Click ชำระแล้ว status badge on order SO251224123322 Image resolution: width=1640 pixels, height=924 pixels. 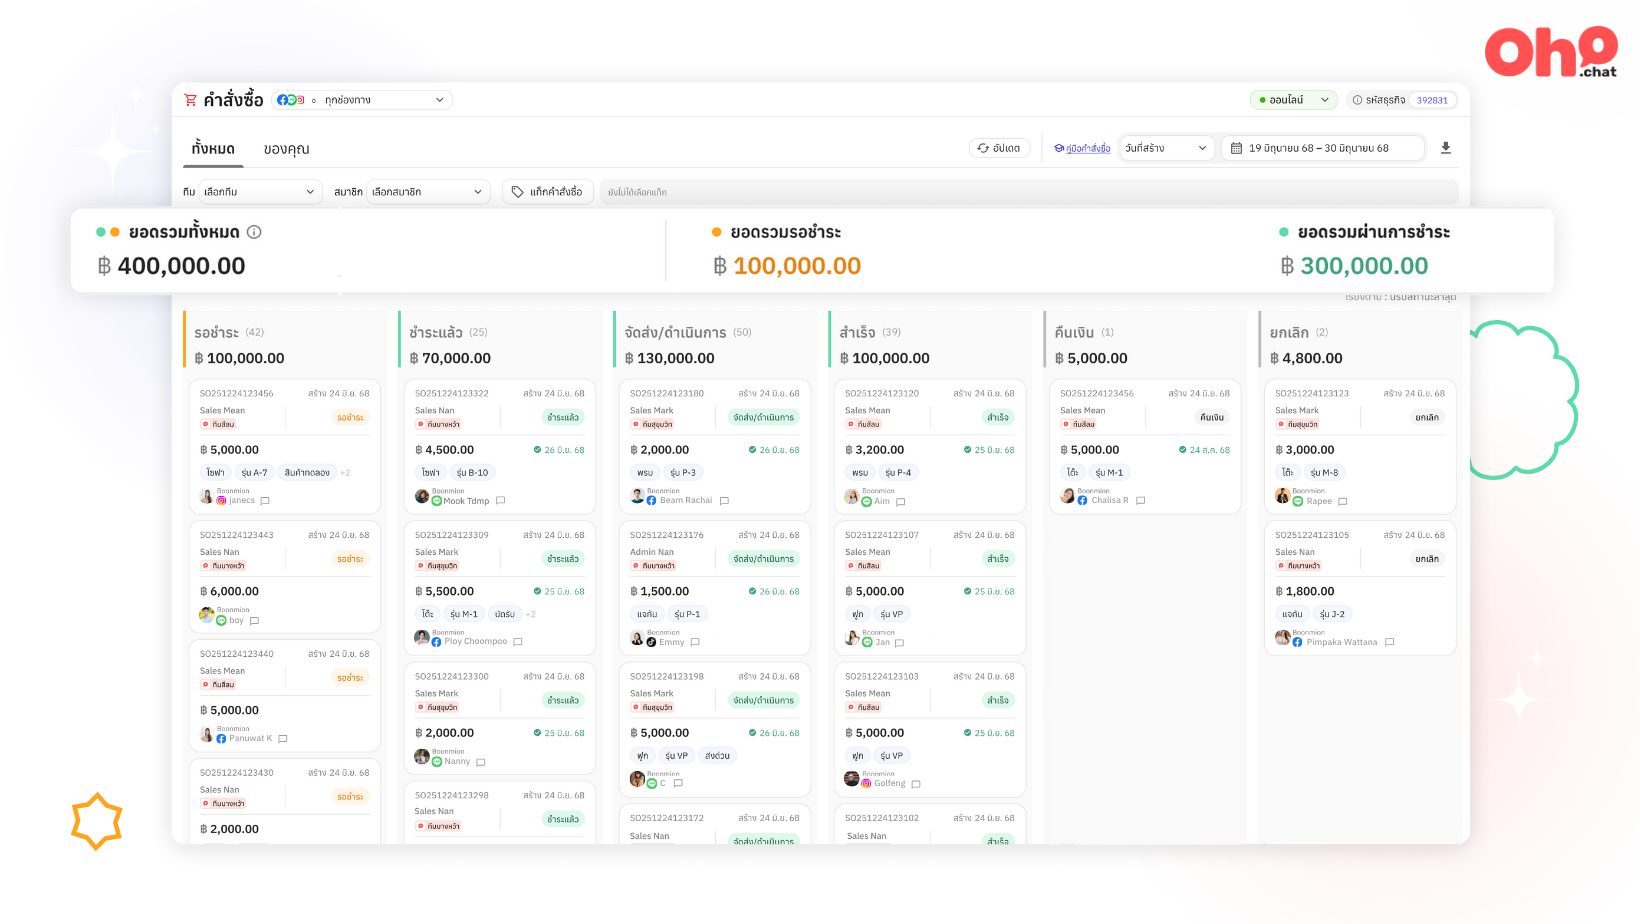pyautogui.click(x=563, y=417)
